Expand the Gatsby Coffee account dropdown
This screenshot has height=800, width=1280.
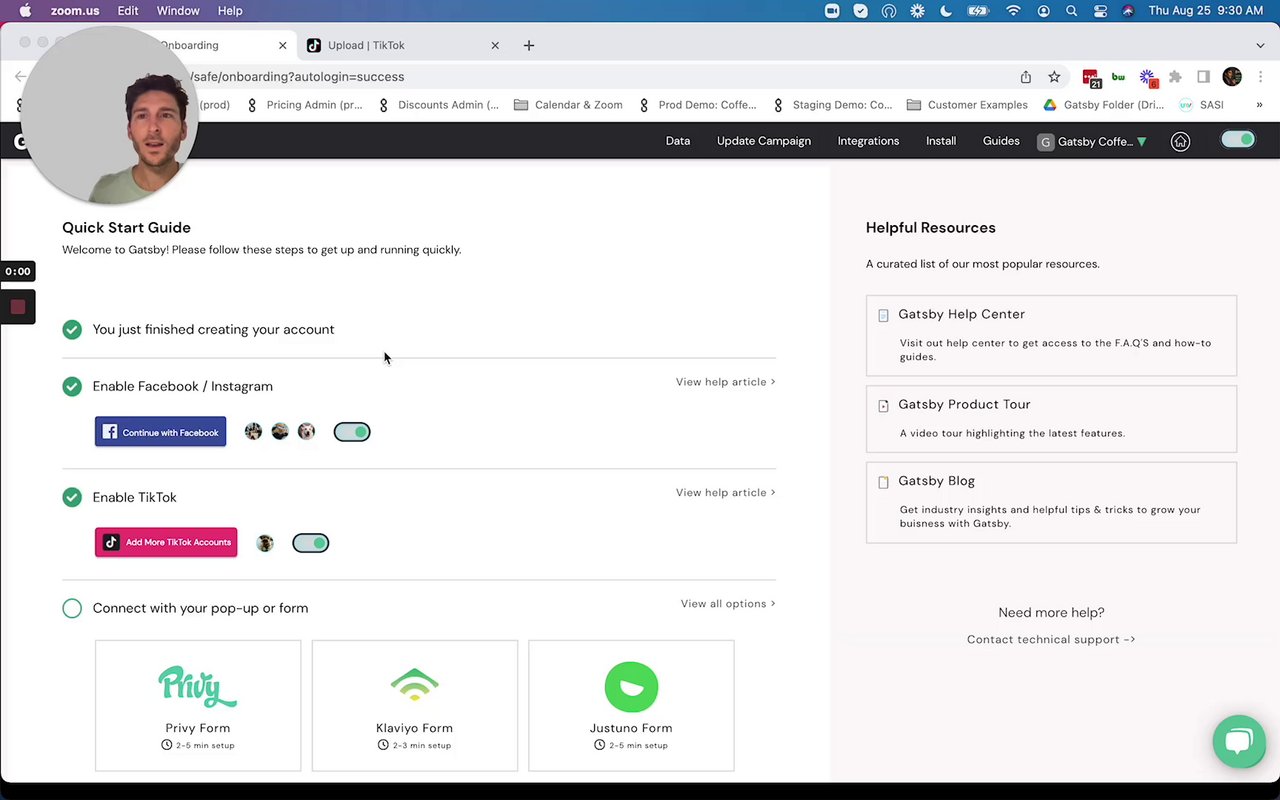[1092, 142]
